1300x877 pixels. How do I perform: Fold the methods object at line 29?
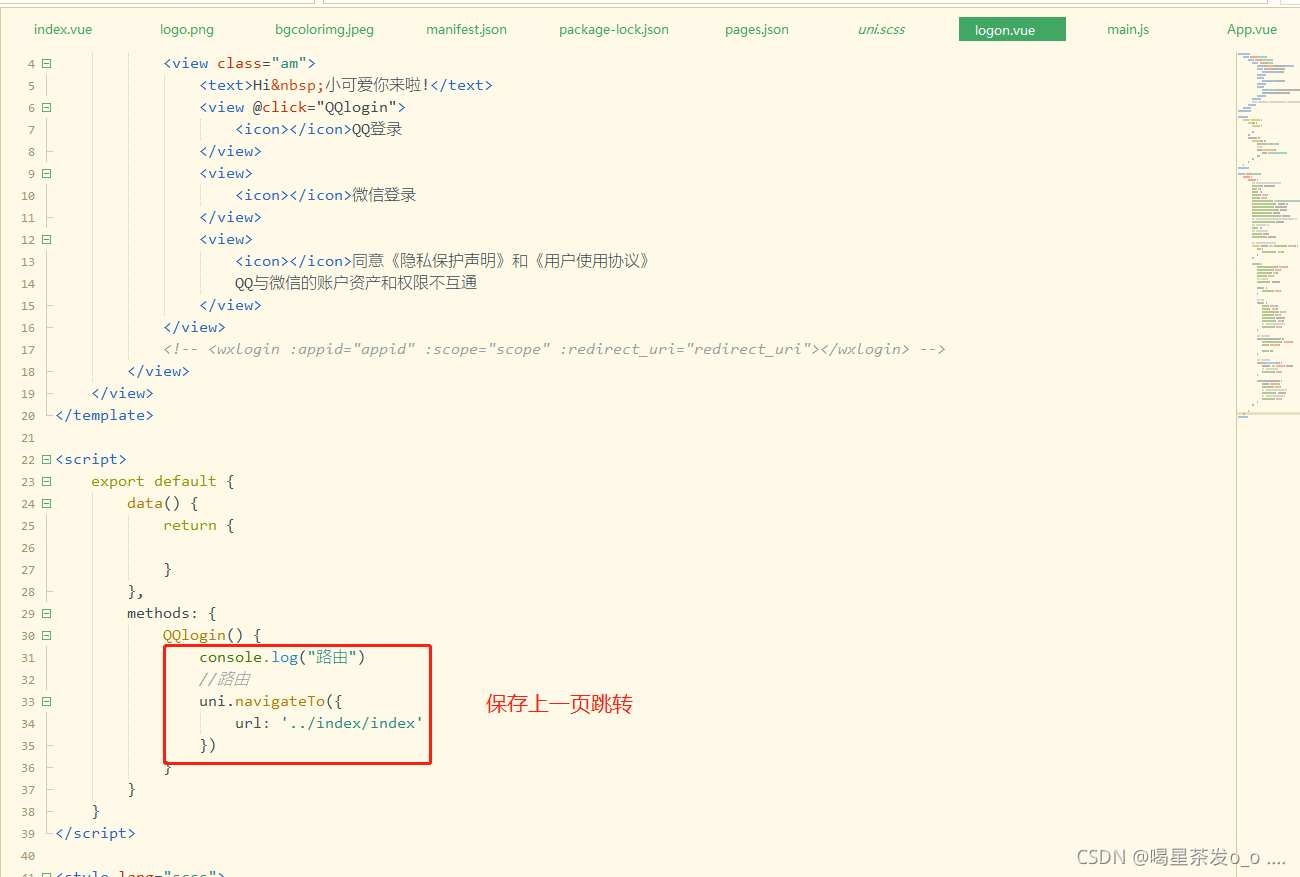46,613
